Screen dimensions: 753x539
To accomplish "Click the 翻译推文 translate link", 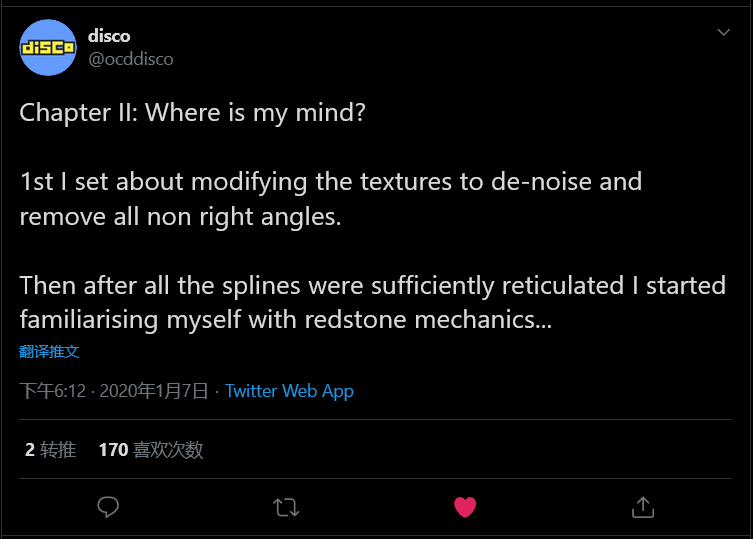I will 49,351.
